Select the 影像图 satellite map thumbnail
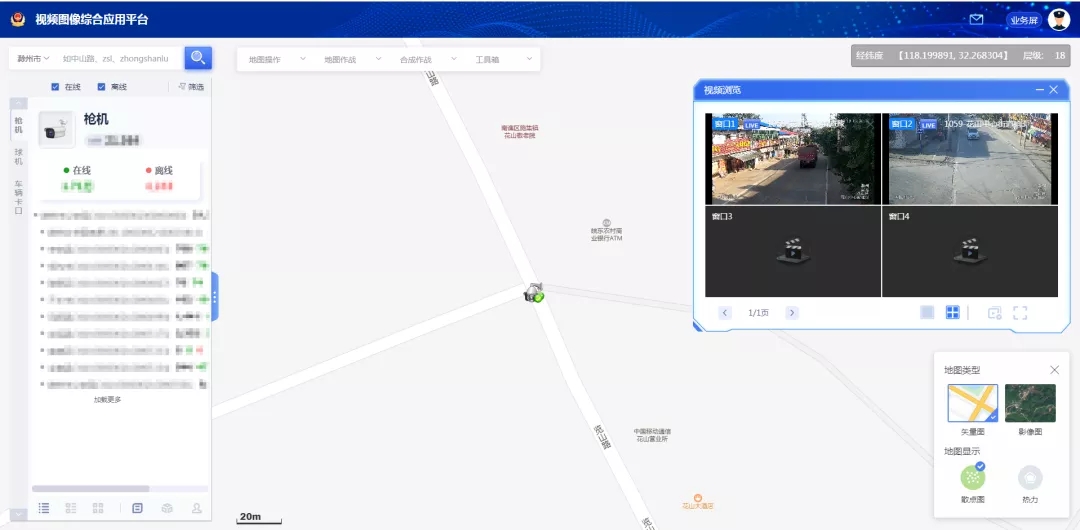The width and height of the screenshot is (1080, 530). tap(1029, 403)
